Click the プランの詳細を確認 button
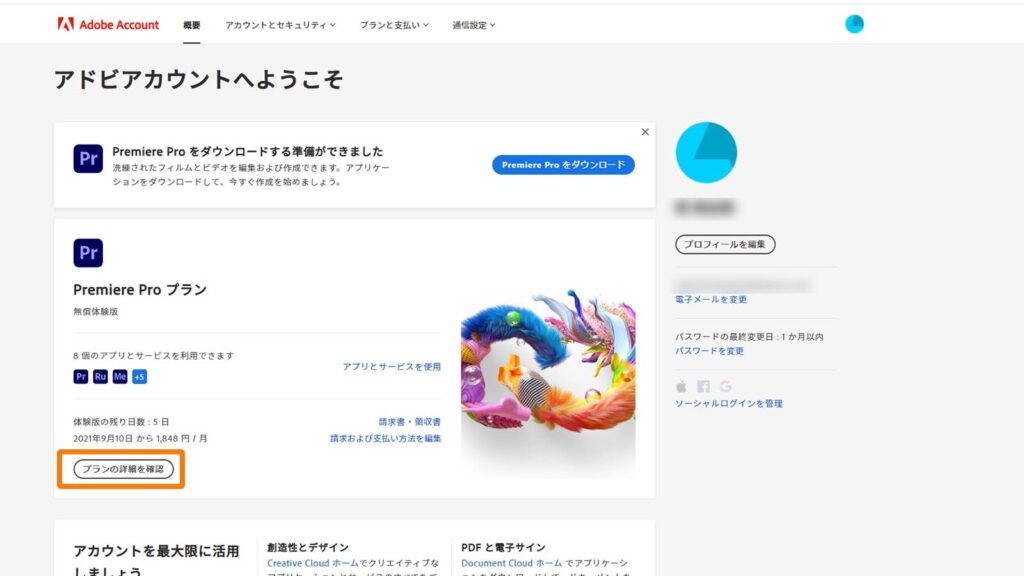Viewport: 1024px width, 576px height. [123, 469]
